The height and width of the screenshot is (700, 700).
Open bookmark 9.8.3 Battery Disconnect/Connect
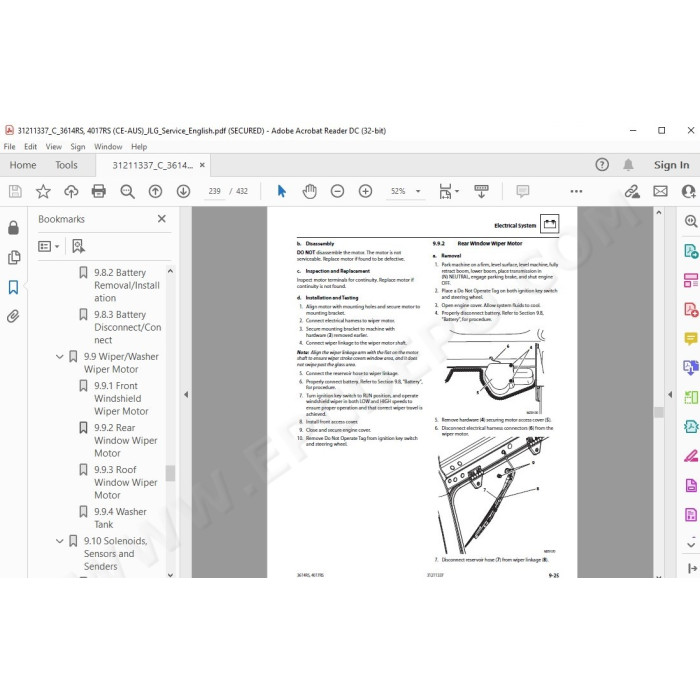click(x=127, y=327)
